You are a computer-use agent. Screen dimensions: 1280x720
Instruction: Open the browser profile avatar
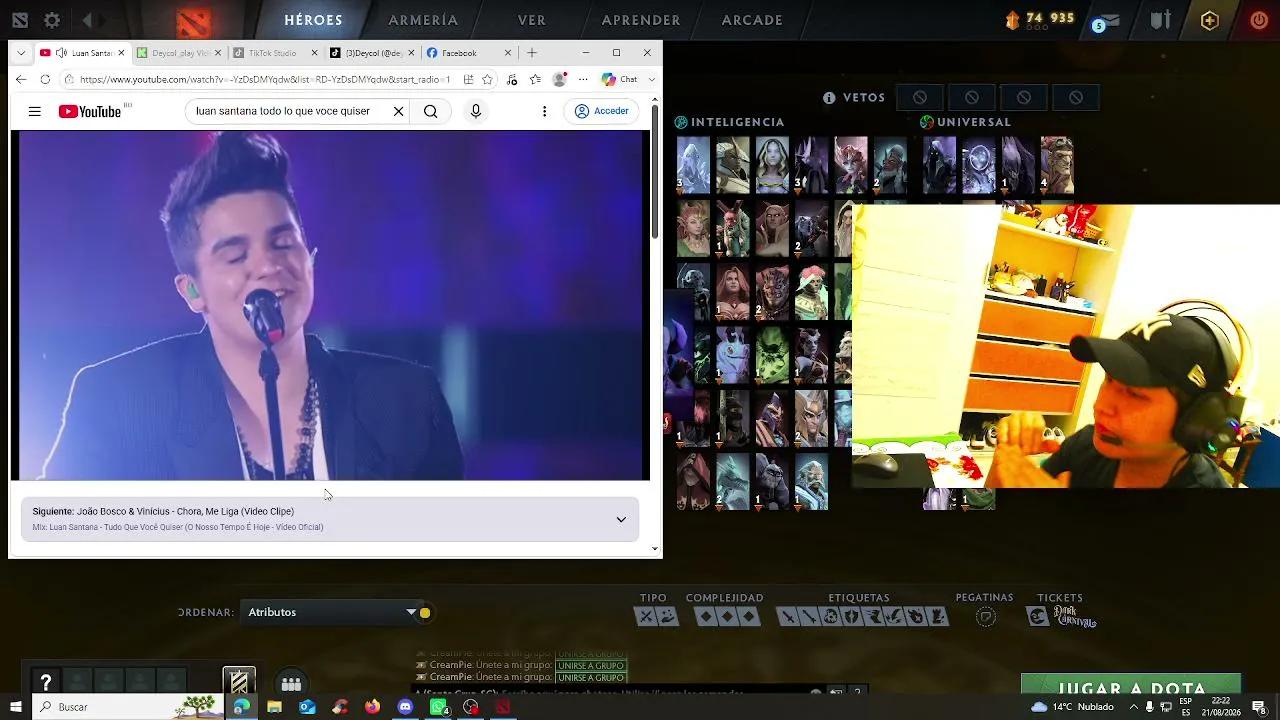point(560,79)
